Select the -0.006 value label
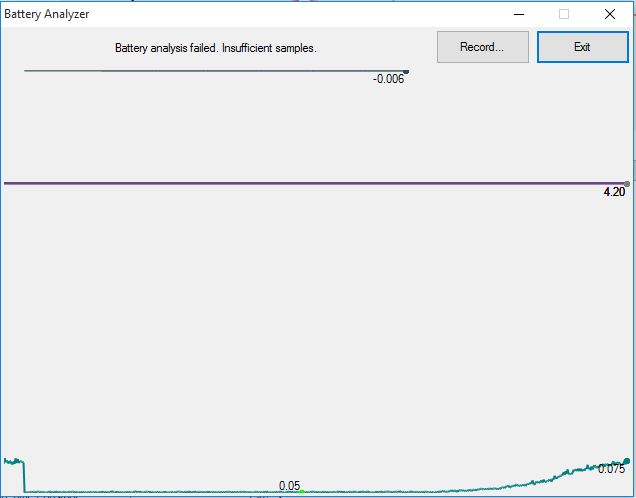The image size is (636, 498). point(388,79)
